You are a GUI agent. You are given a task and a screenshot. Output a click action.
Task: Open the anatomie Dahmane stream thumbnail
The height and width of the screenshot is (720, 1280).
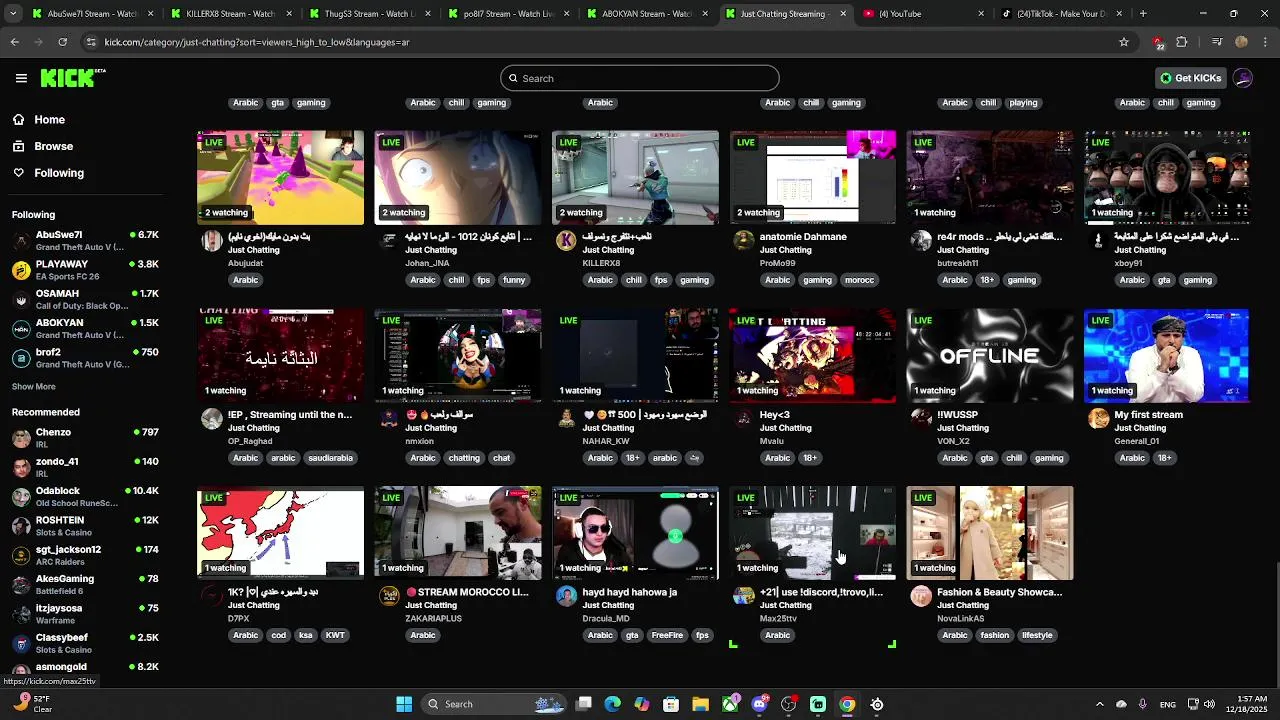point(813,177)
